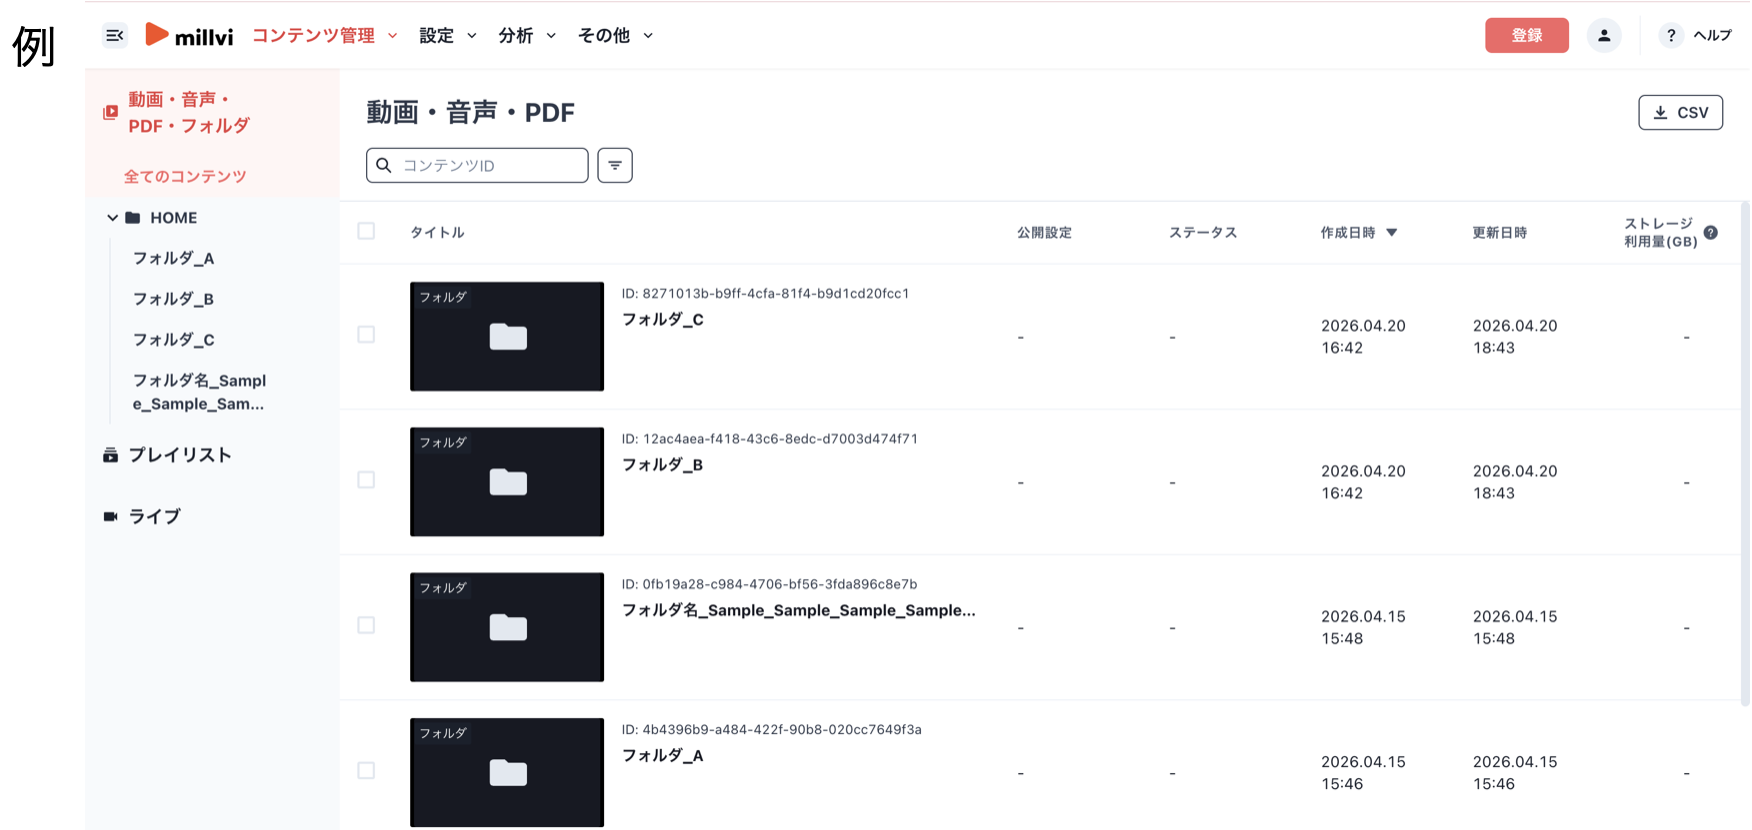The width and height of the screenshot is (1752, 830).
Task: Download the list with the CSV button
Action: [1680, 112]
